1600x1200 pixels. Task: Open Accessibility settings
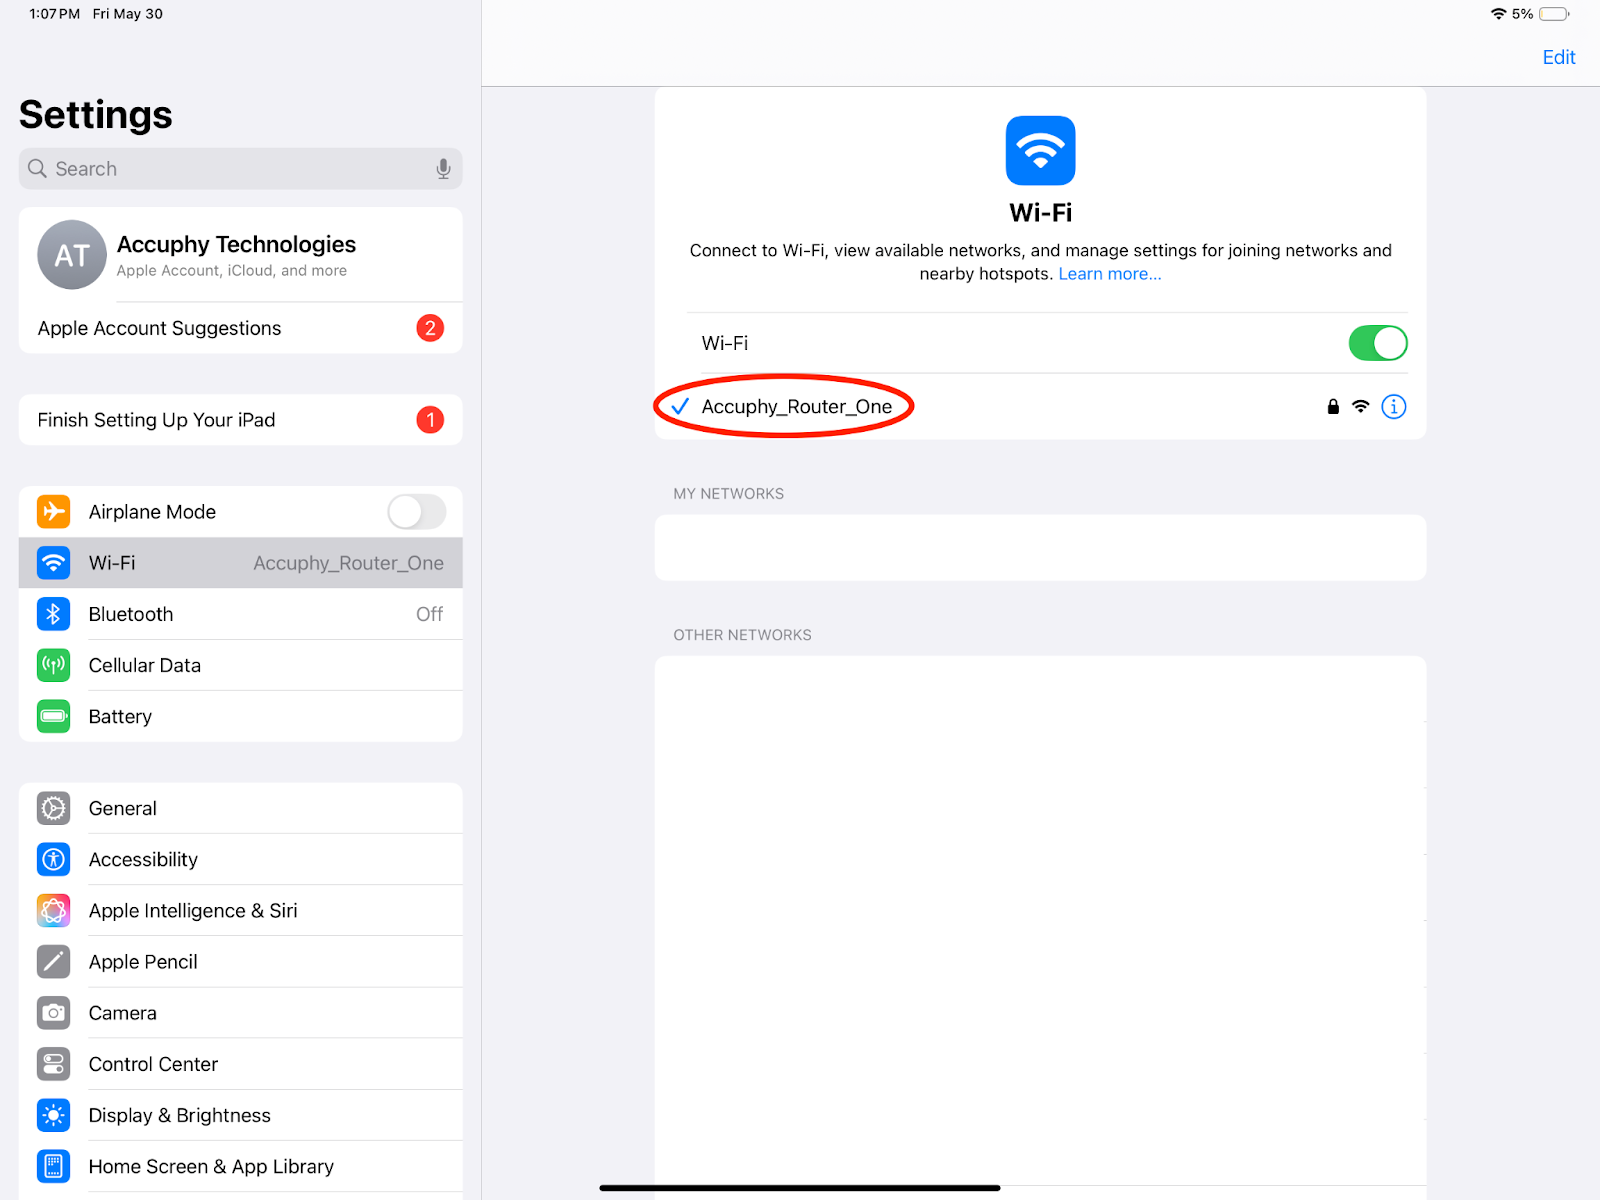click(241, 859)
